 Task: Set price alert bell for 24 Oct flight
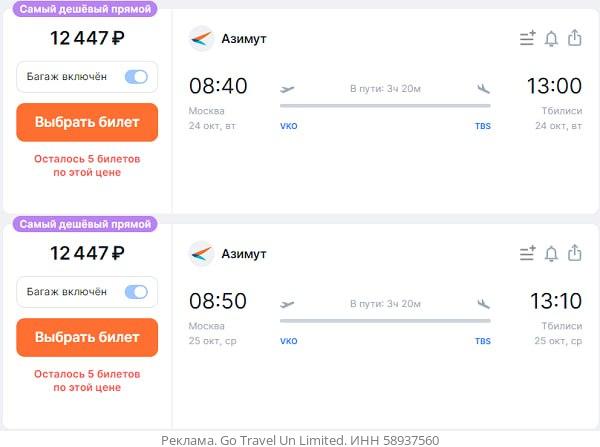[551, 39]
